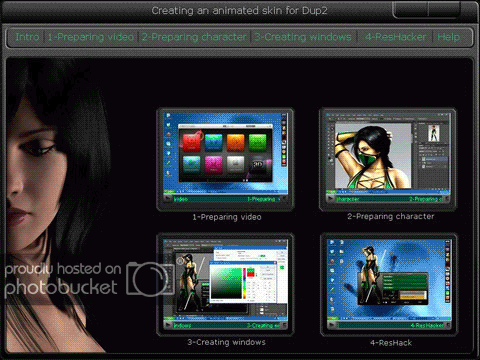Image resolution: width=480 pixels, height=360 pixels.
Task: Select the 2-Preparing character tab
Action: coord(194,37)
